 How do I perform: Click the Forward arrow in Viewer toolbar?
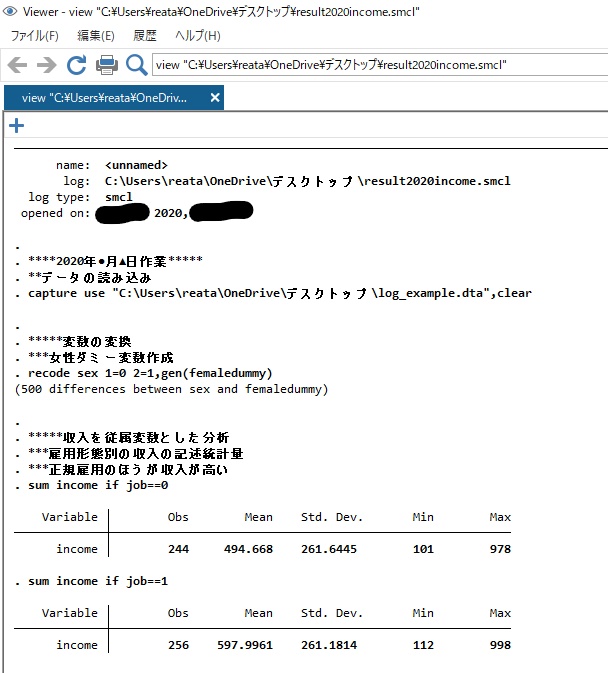[x=46, y=65]
